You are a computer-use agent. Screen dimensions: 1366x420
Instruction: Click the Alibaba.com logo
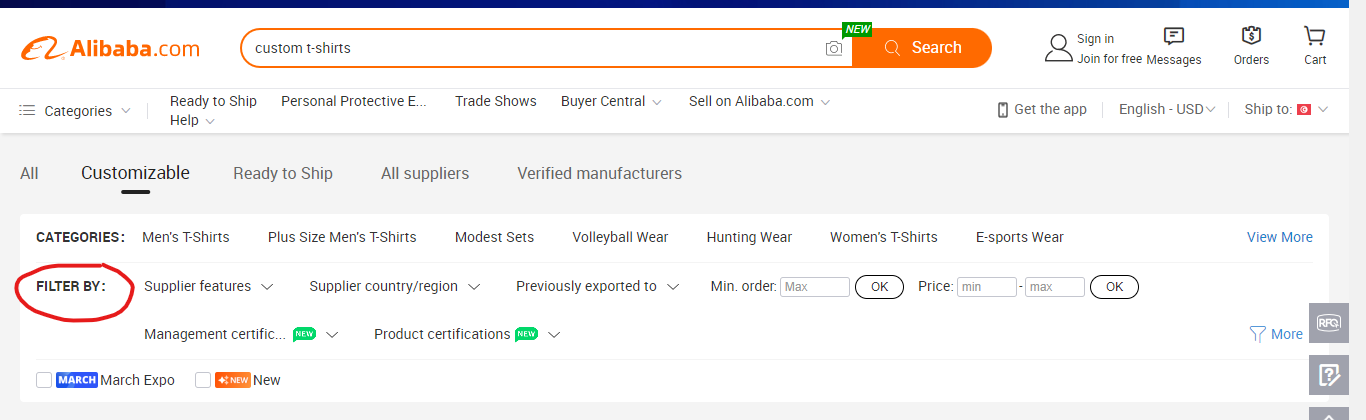coord(110,48)
